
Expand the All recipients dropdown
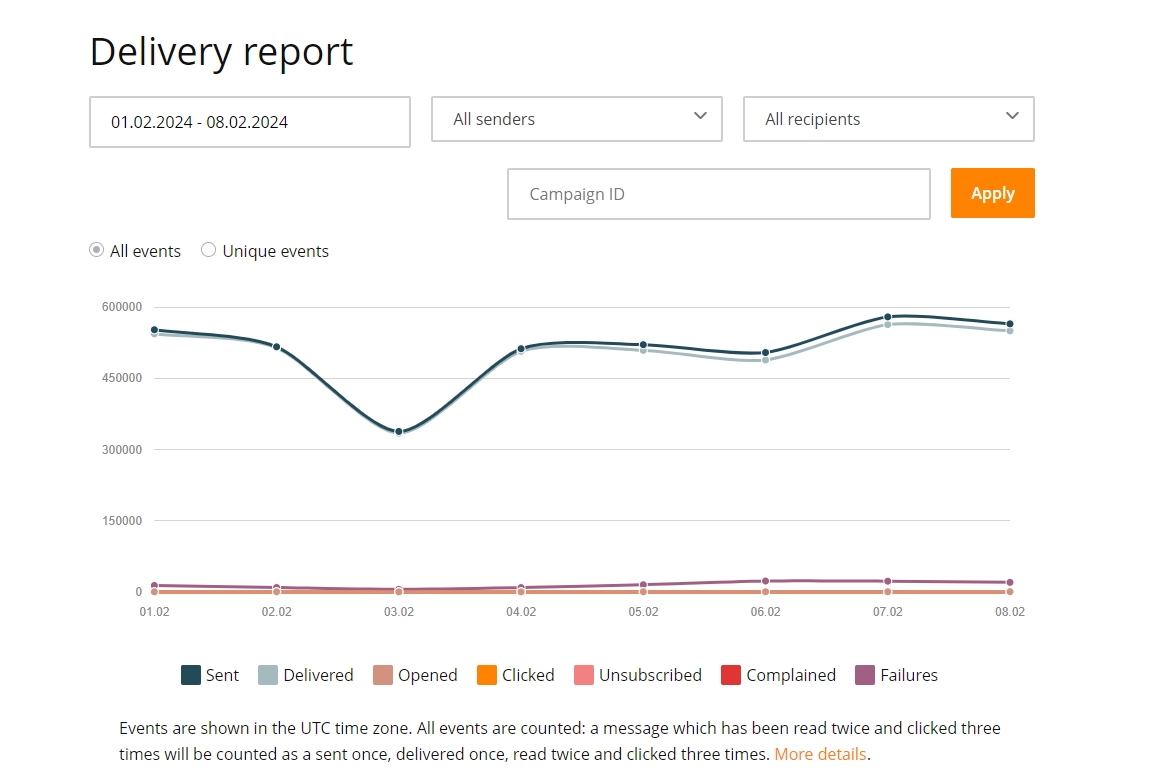coord(889,119)
